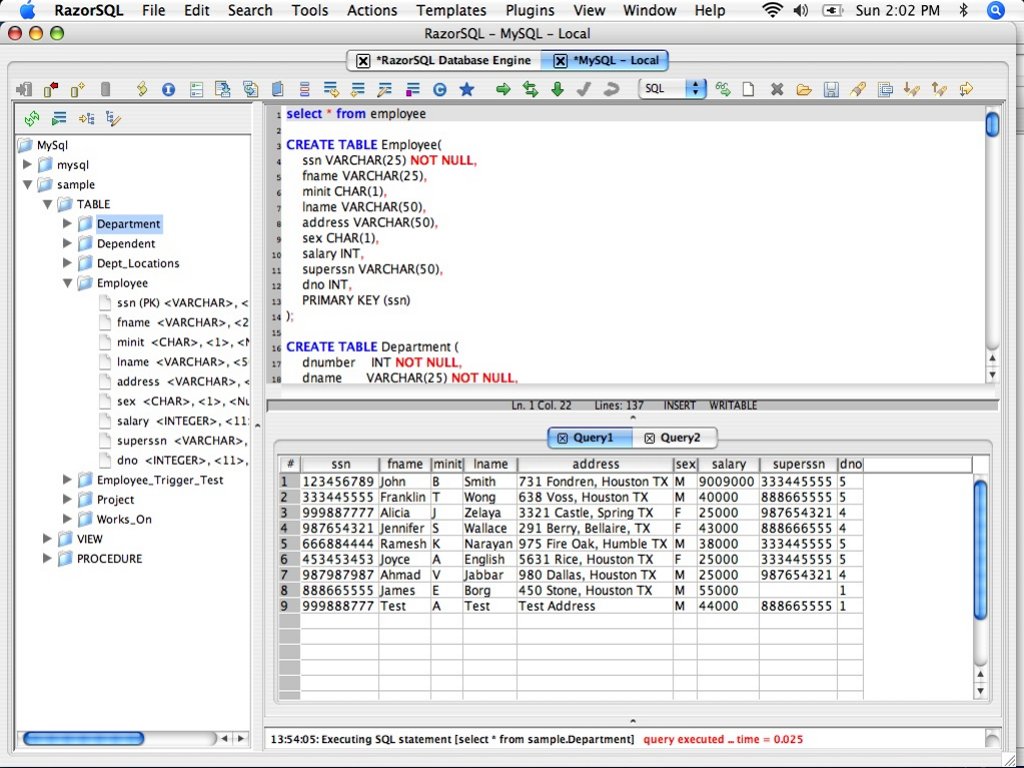1024x768 pixels.
Task: Click the address column header
Action: [595, 464]
